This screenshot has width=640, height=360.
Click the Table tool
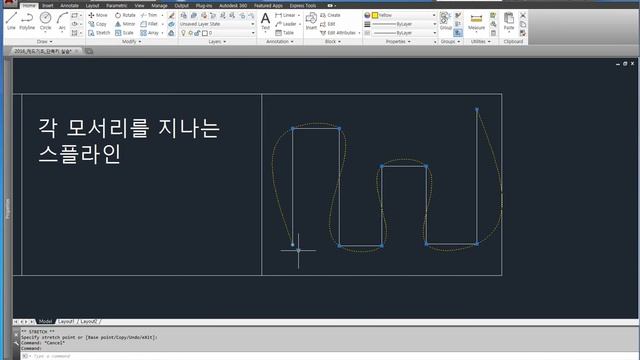coord(284,33)
